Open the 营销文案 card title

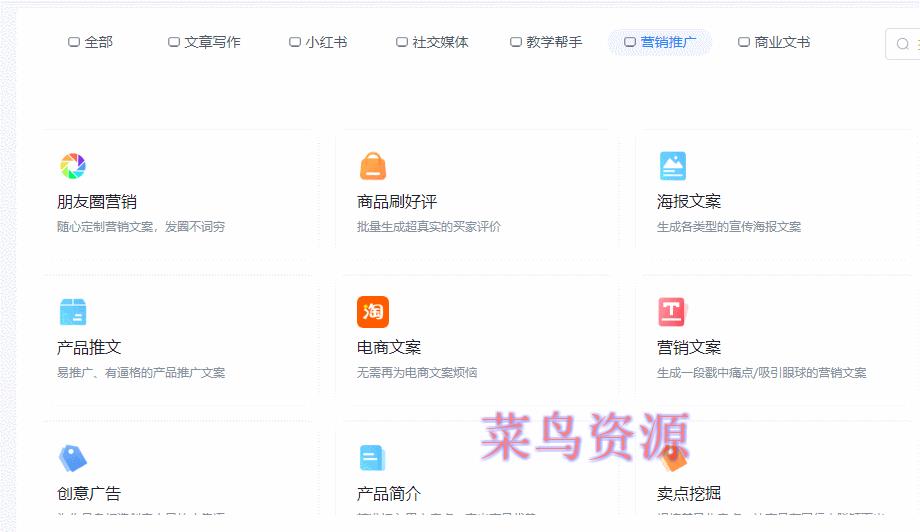689,347
